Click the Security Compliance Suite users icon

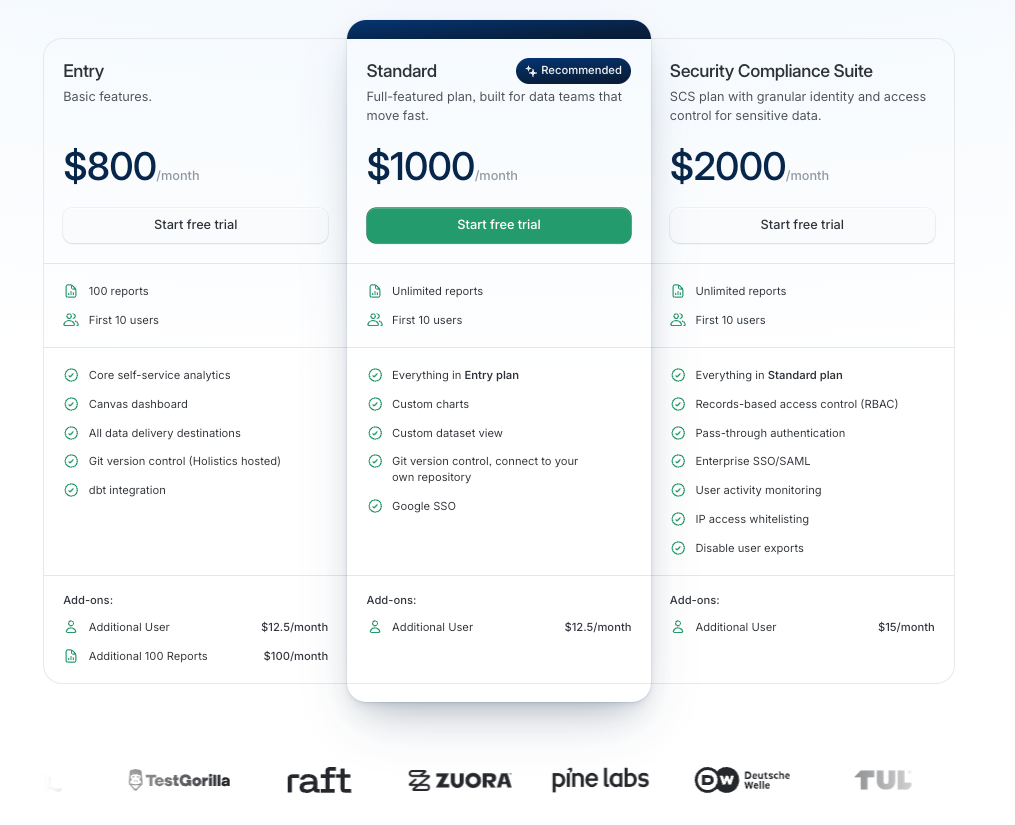click(678, 320)
